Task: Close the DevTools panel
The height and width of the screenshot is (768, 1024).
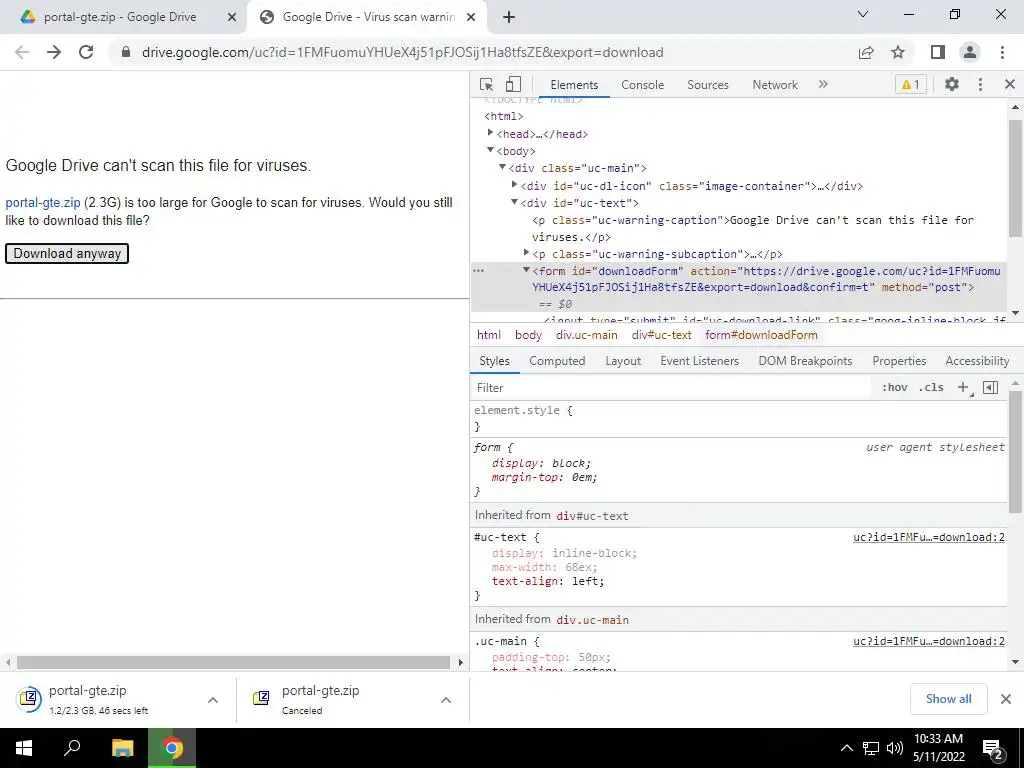Action: click(x=1010, y=84)
